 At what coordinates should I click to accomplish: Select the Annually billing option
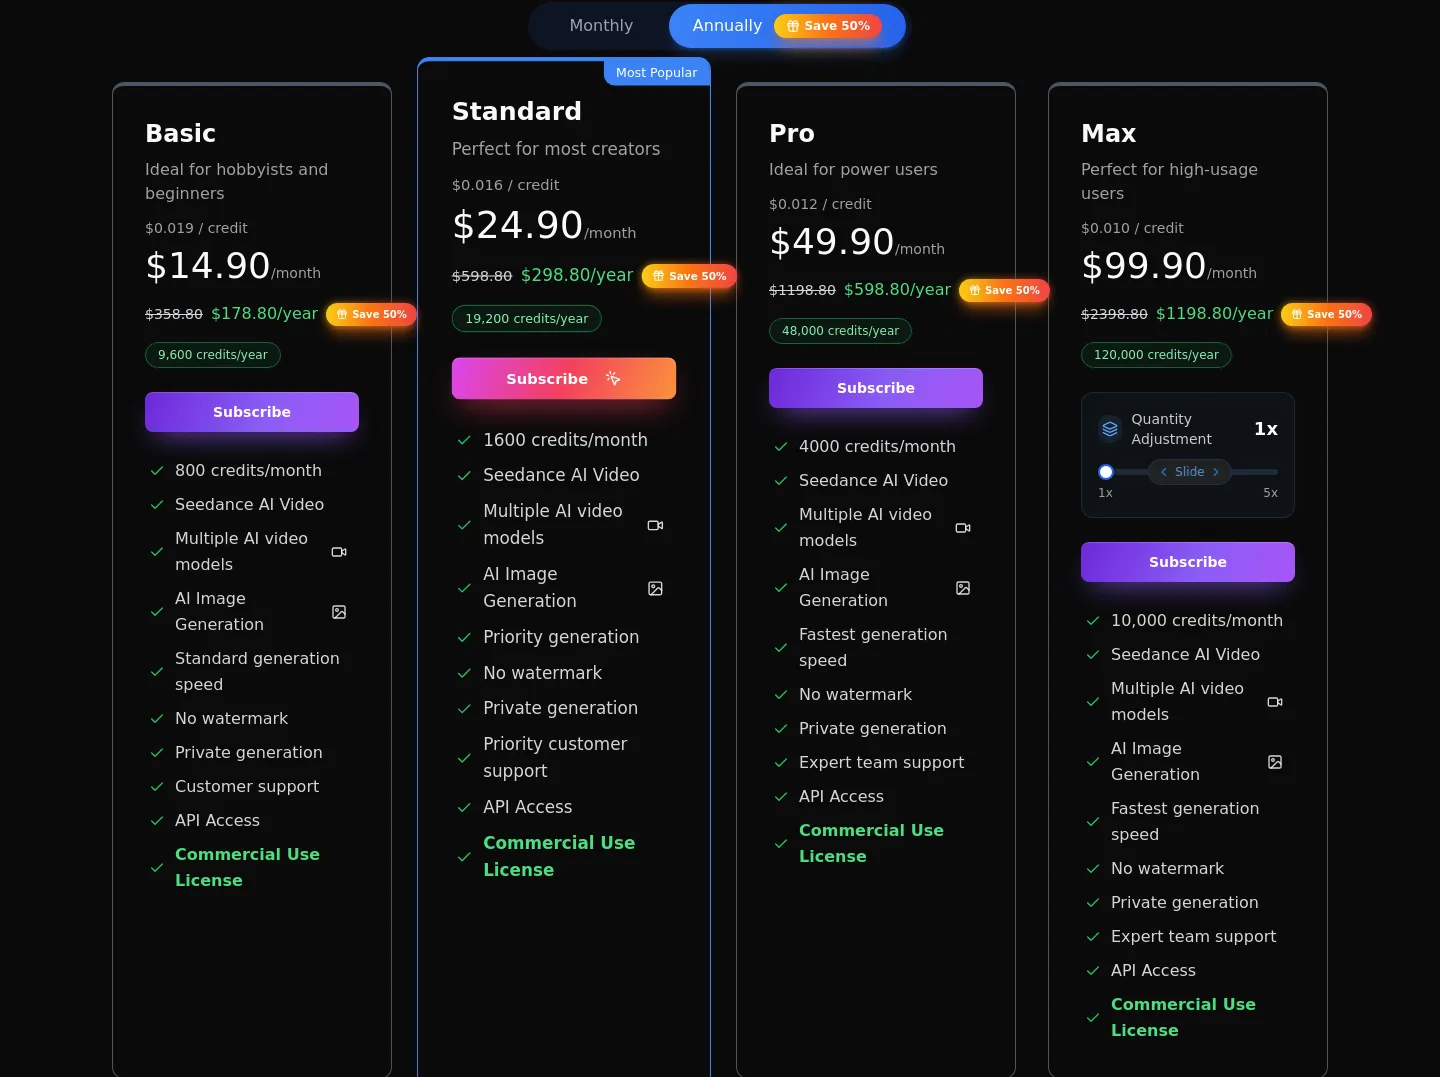point(787,26)
